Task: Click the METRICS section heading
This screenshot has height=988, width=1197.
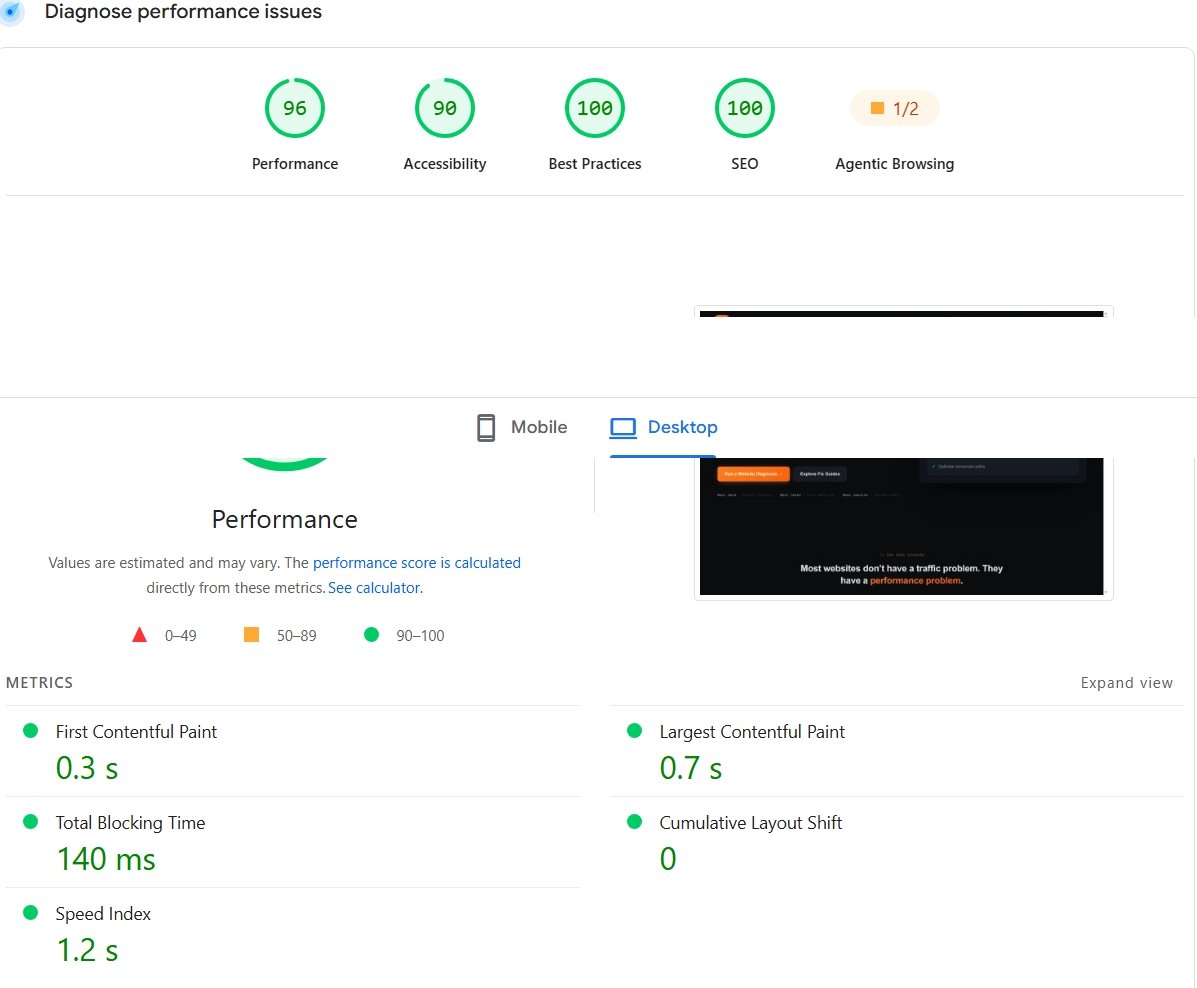Action: coord(40,683)
